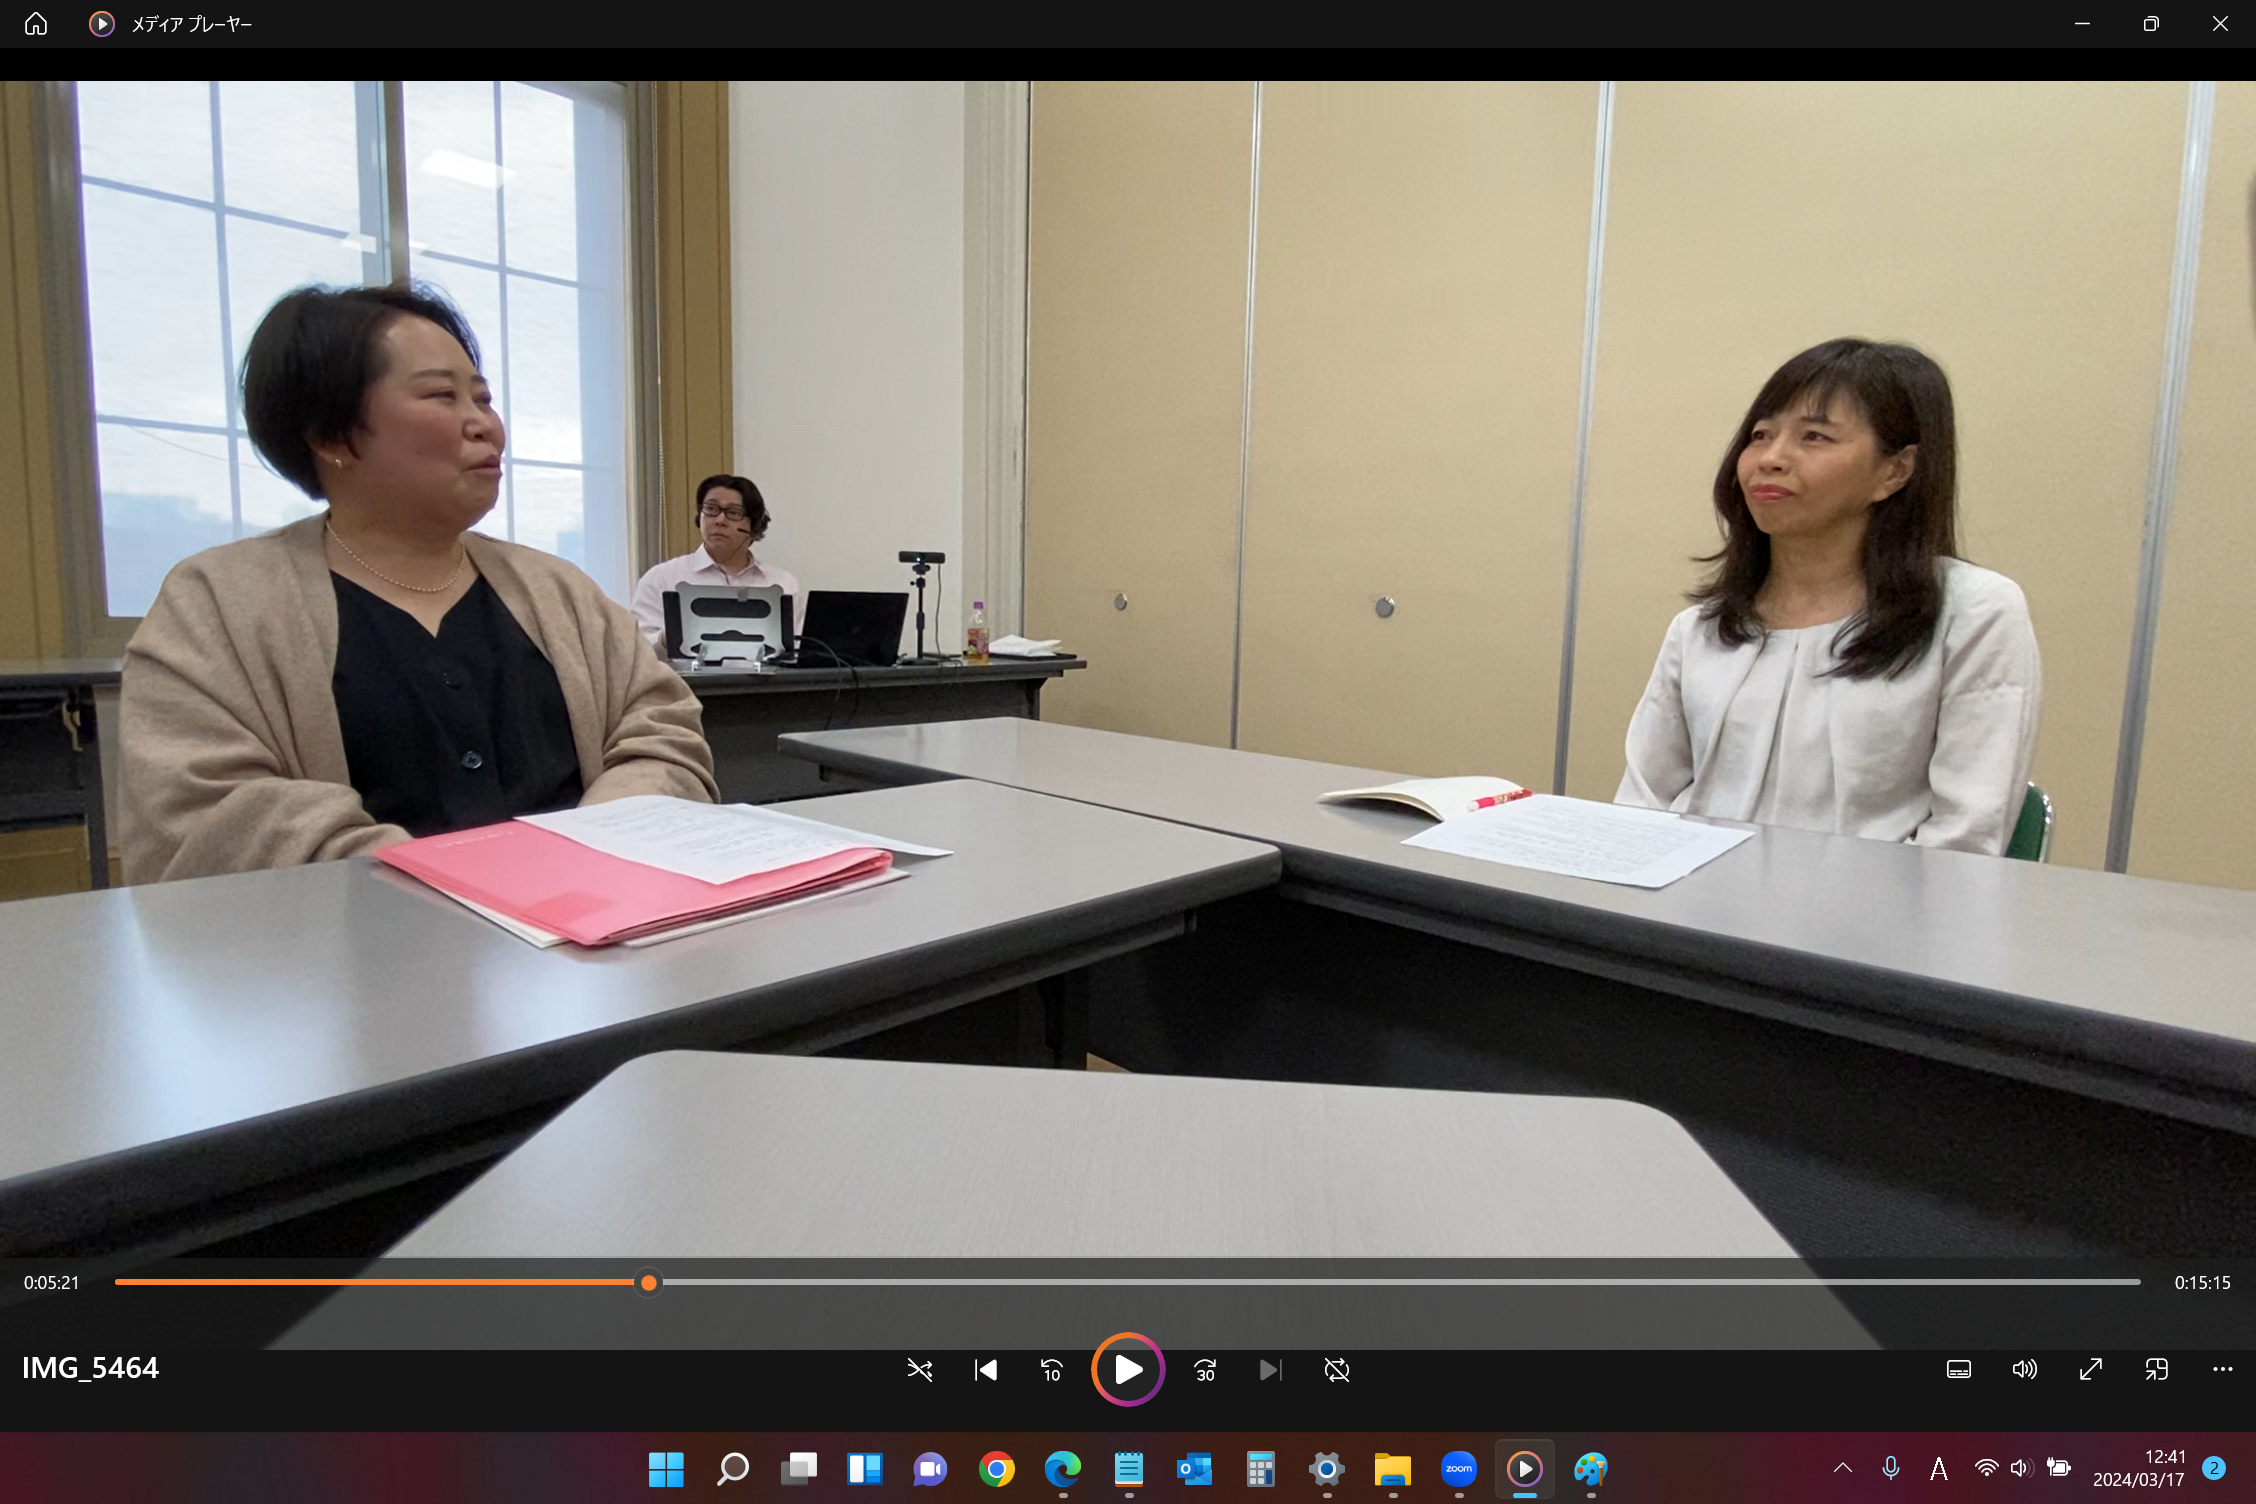Click the IMG_5464 video title
Image resolution: width=2256 pixels, height=1504 pixels.
90,1367
